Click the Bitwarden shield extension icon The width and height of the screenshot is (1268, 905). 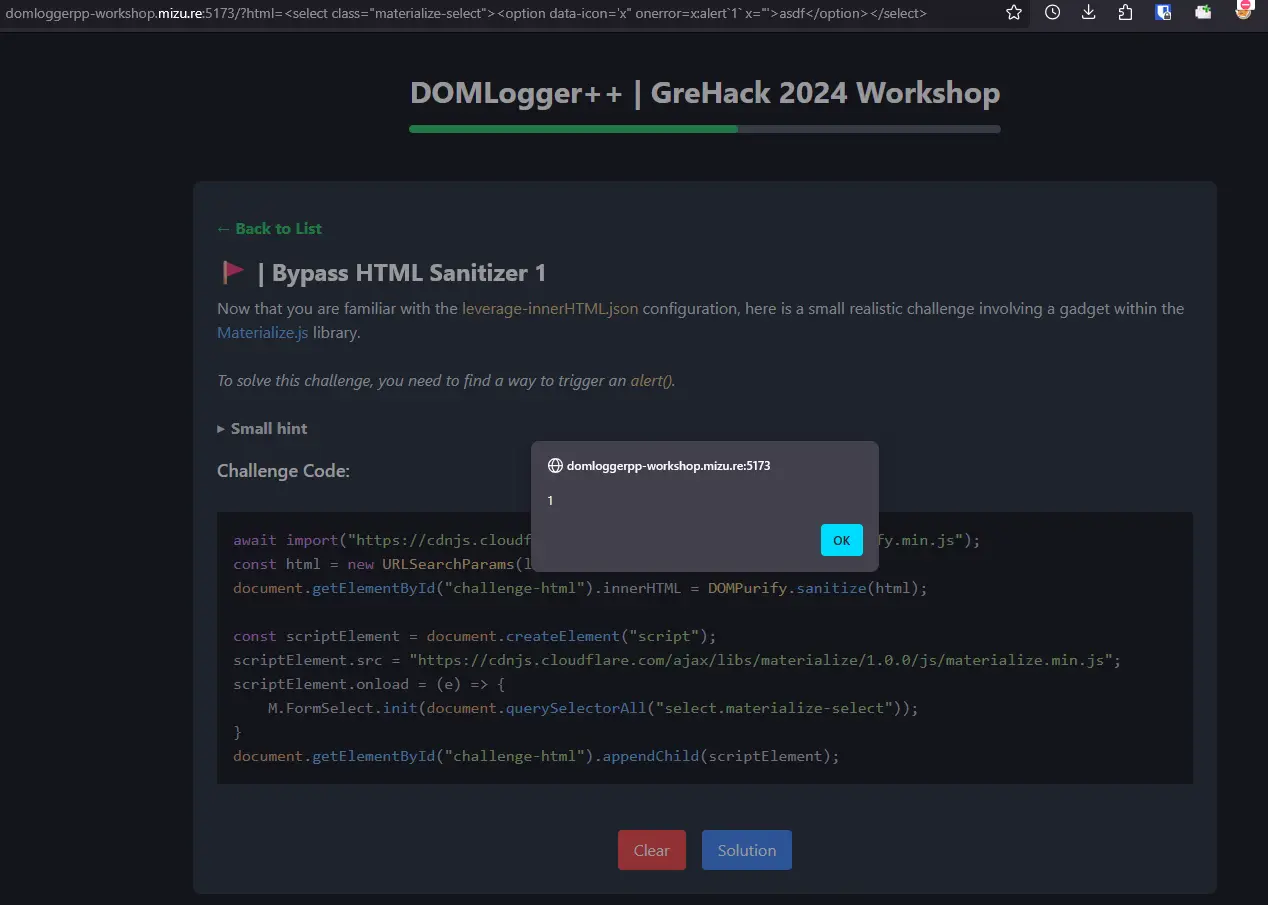pyautogui.click(x=1164, y=13)
